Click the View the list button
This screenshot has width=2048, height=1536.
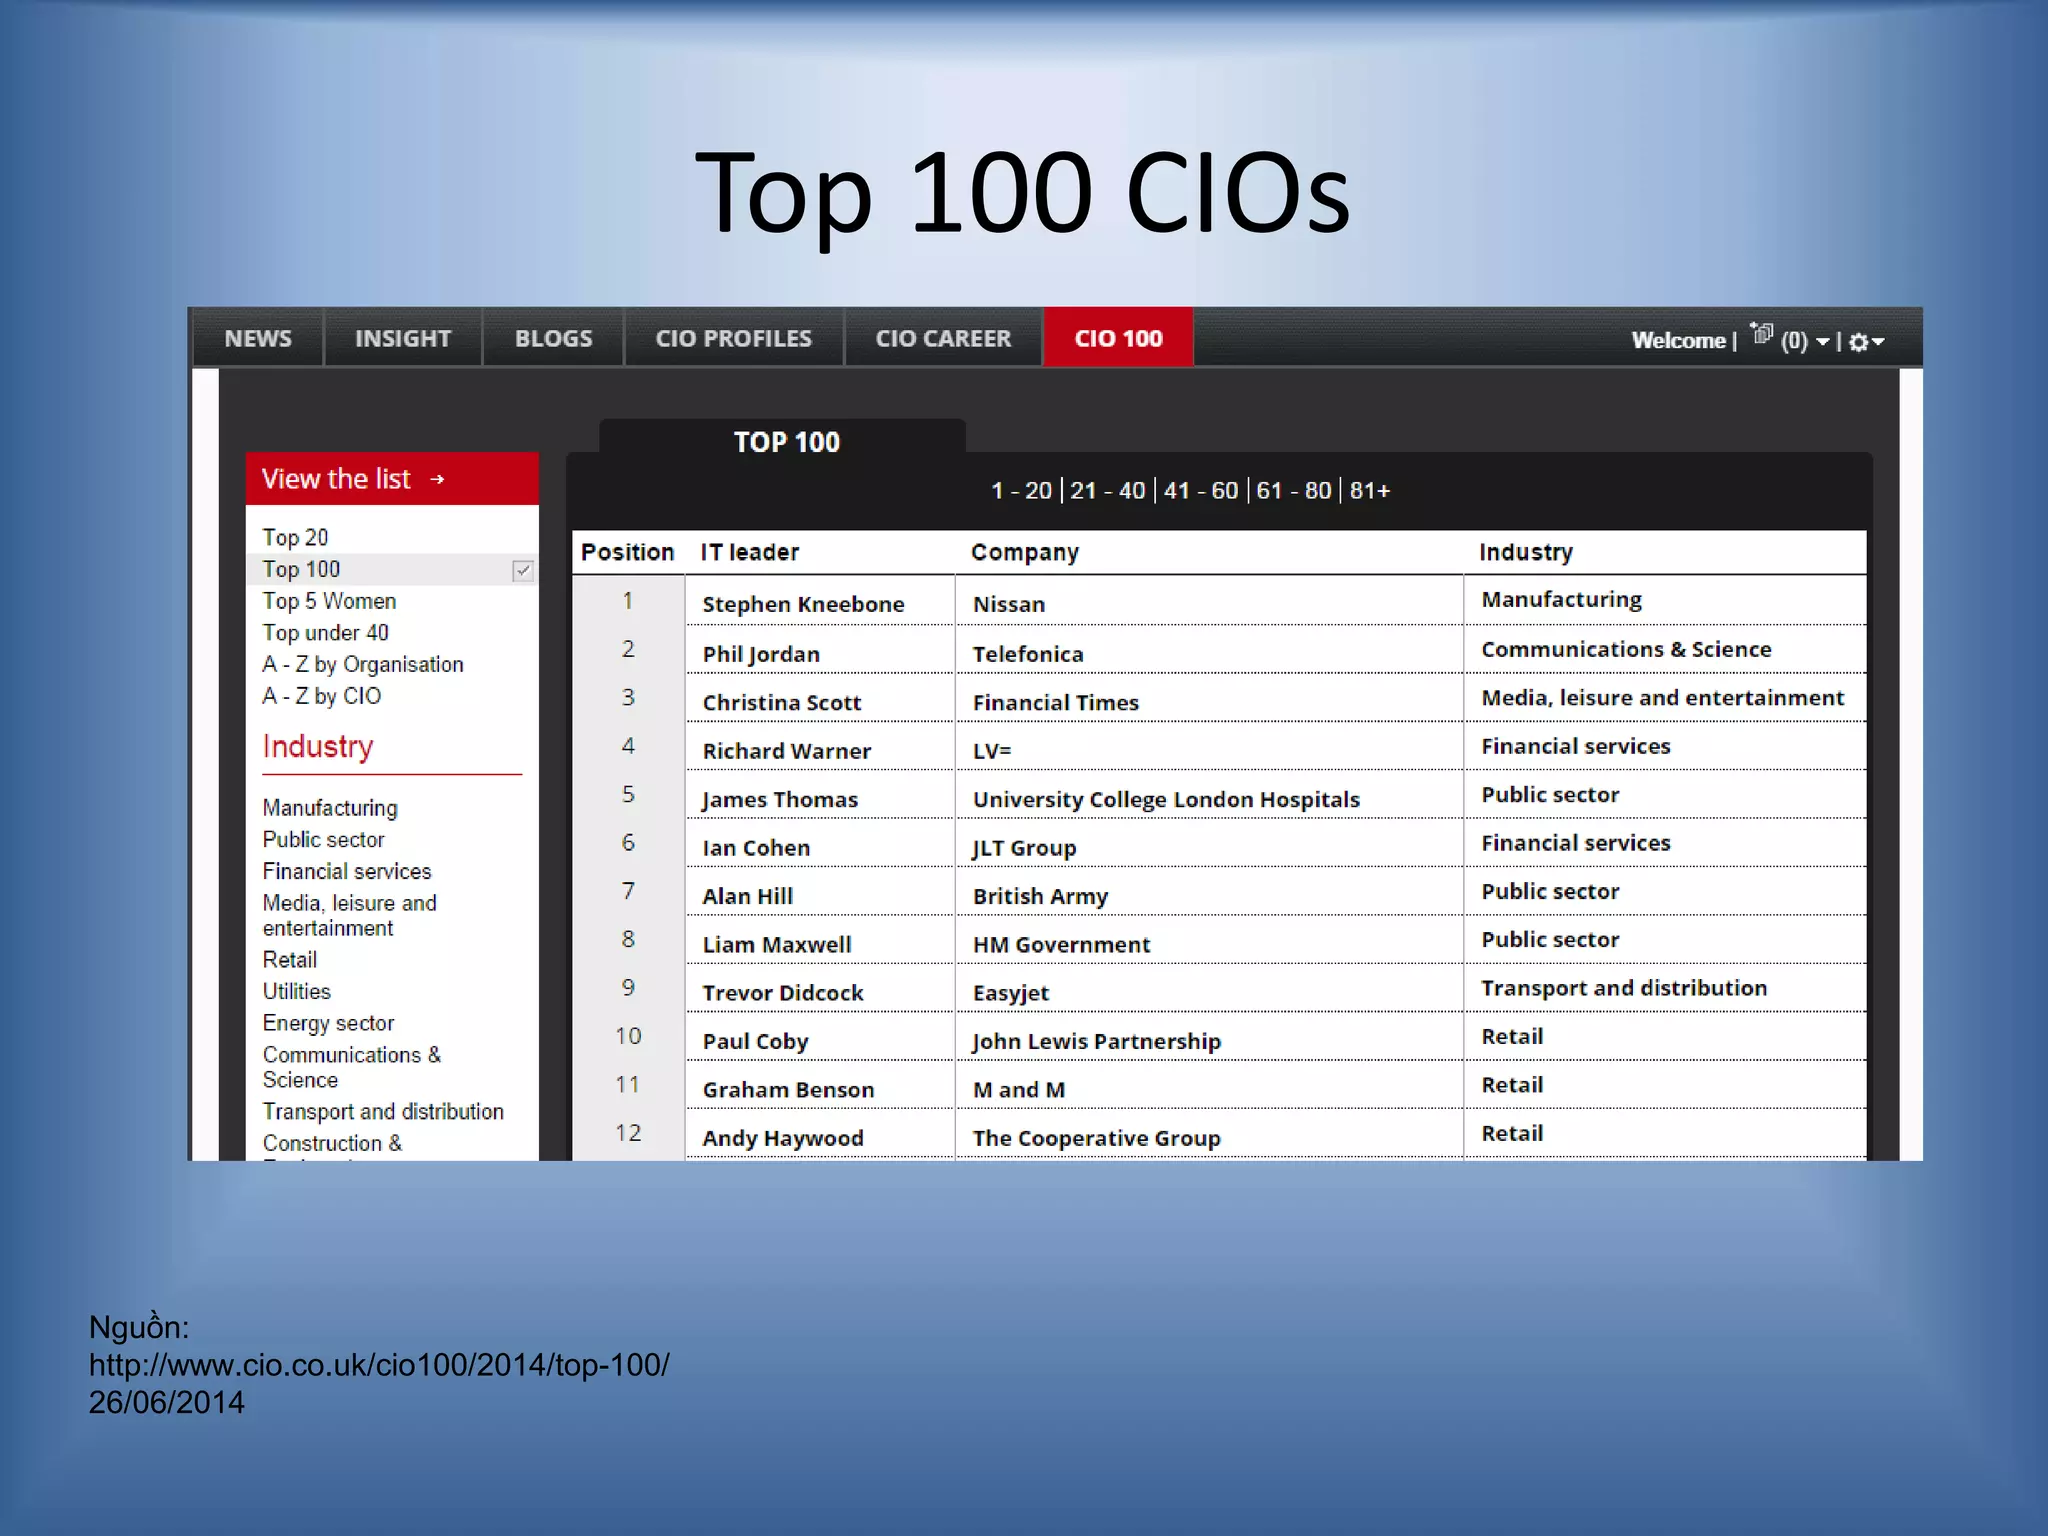(x=392, y=479)
